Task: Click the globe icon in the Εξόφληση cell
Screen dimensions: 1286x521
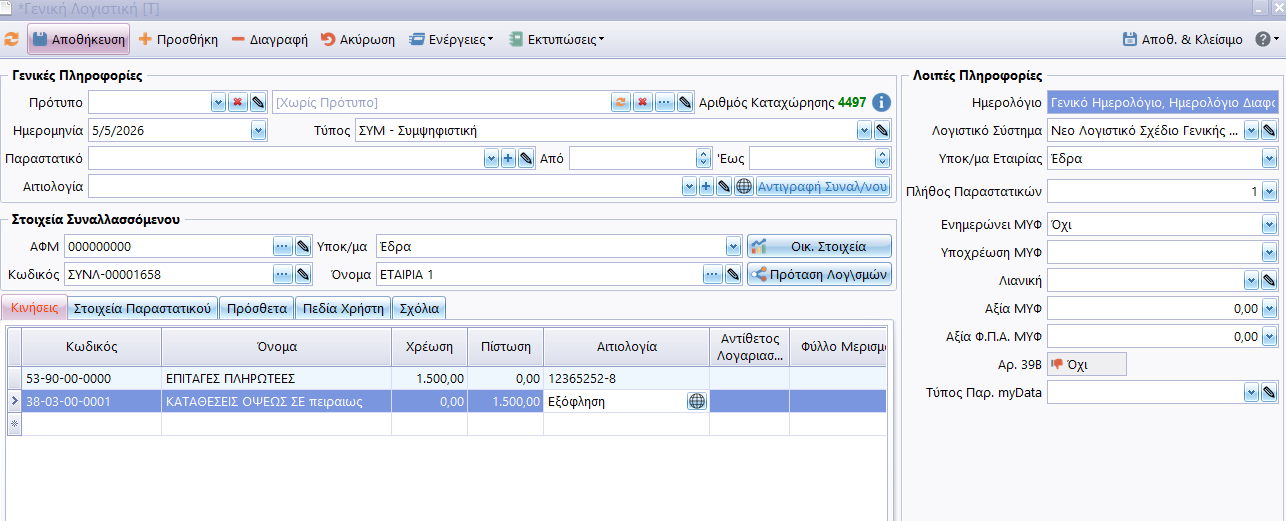Action: pyautogui.click(x=696, y=401)
